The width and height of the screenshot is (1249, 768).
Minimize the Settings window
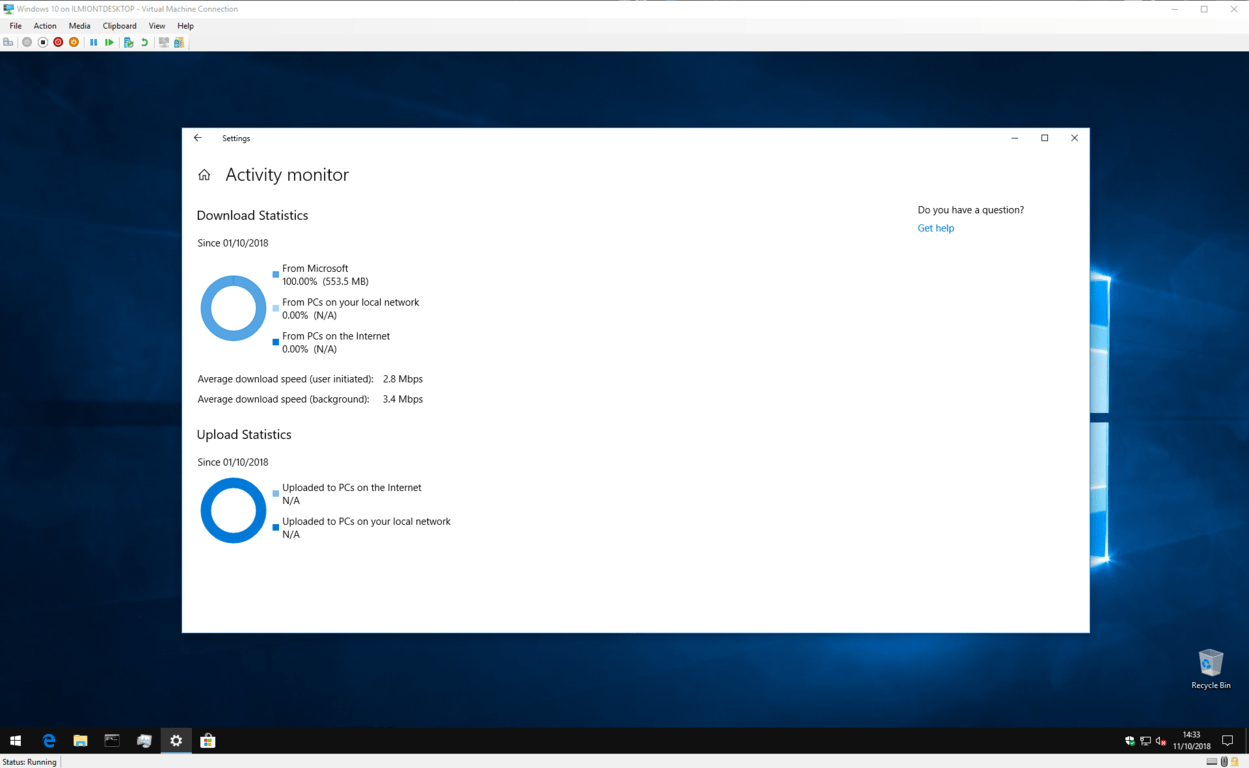pyautogui.click(x=1015, y=138)
